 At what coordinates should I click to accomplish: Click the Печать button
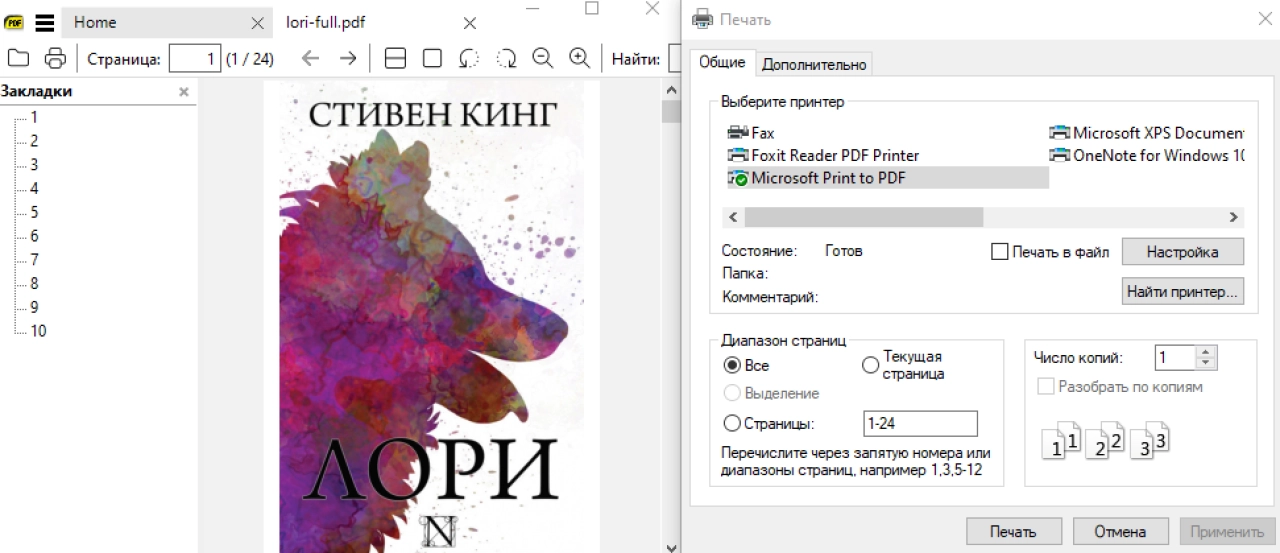tap(1013, 531)
